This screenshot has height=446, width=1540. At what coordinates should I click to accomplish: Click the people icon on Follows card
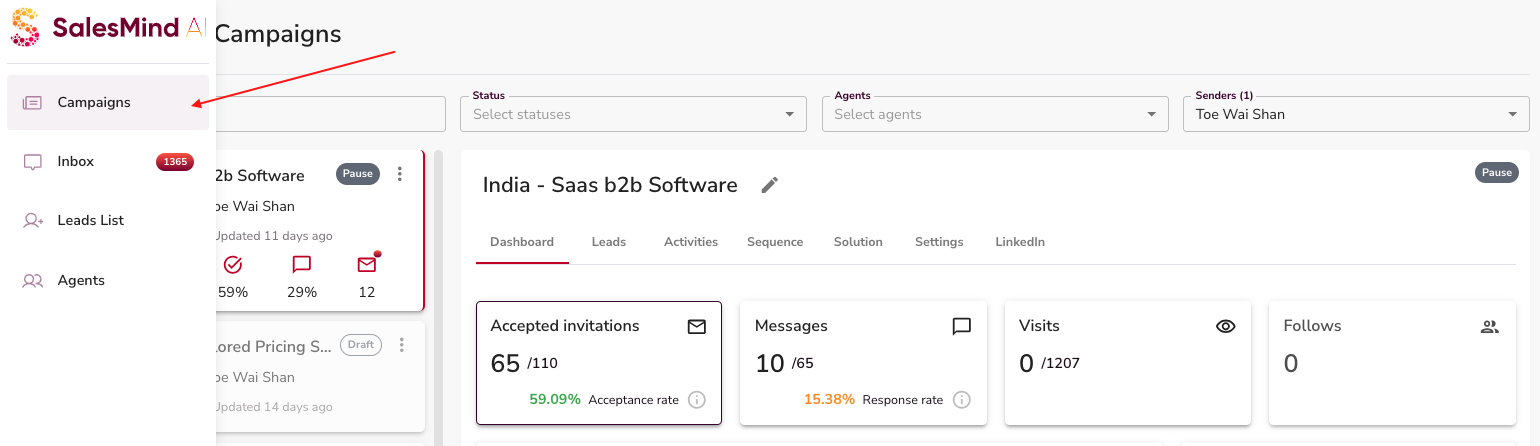(x=1489, y=326)
